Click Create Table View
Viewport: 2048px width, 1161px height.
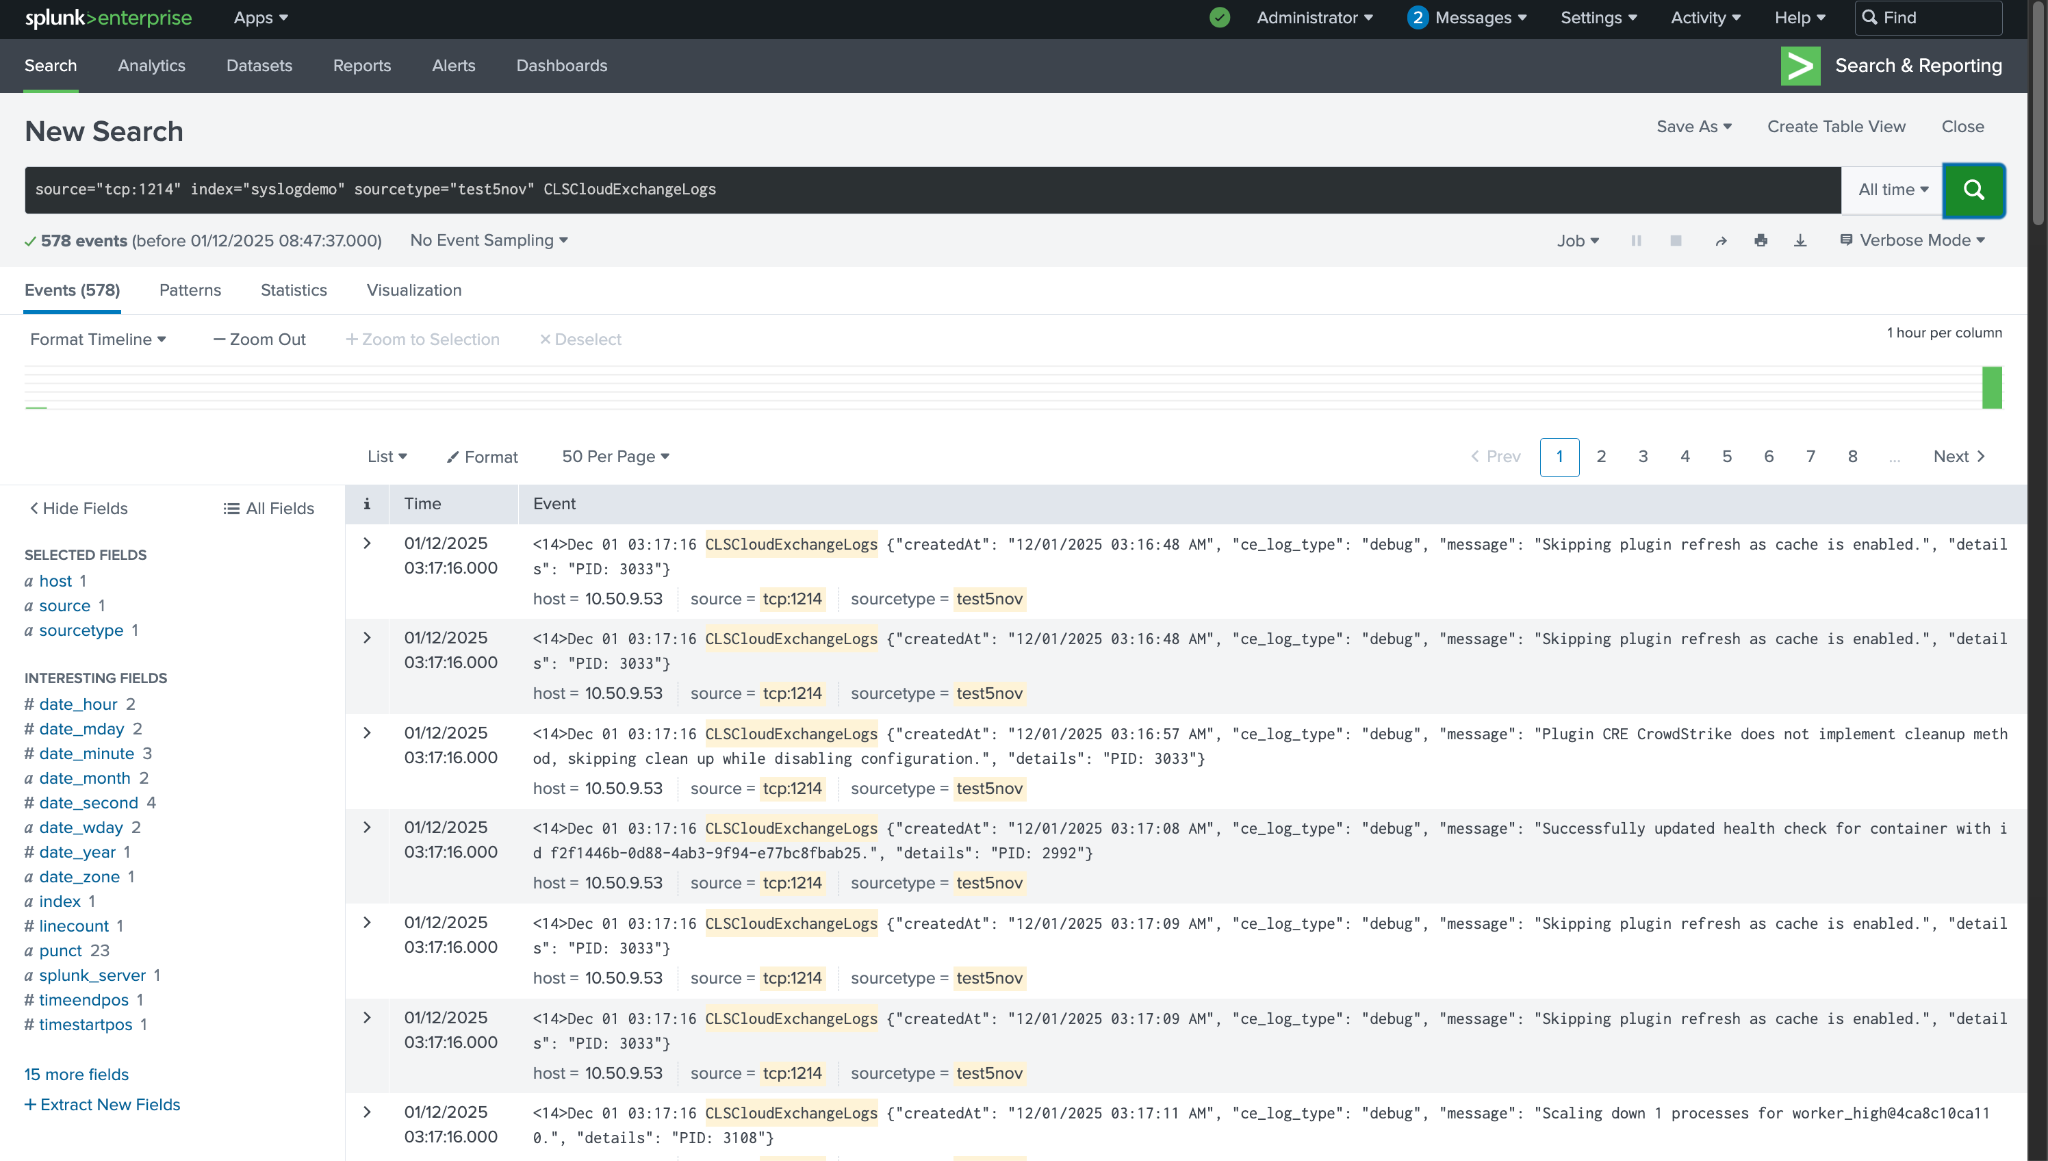[x=1836, y=127]
